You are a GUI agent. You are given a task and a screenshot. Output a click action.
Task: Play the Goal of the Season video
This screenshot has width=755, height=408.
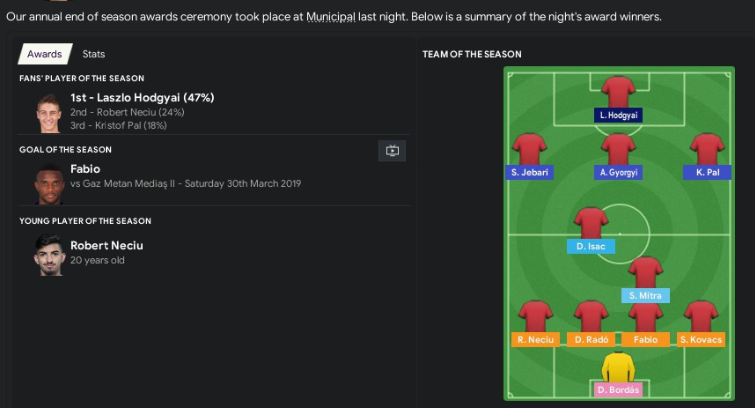click(x=392, y=151)
